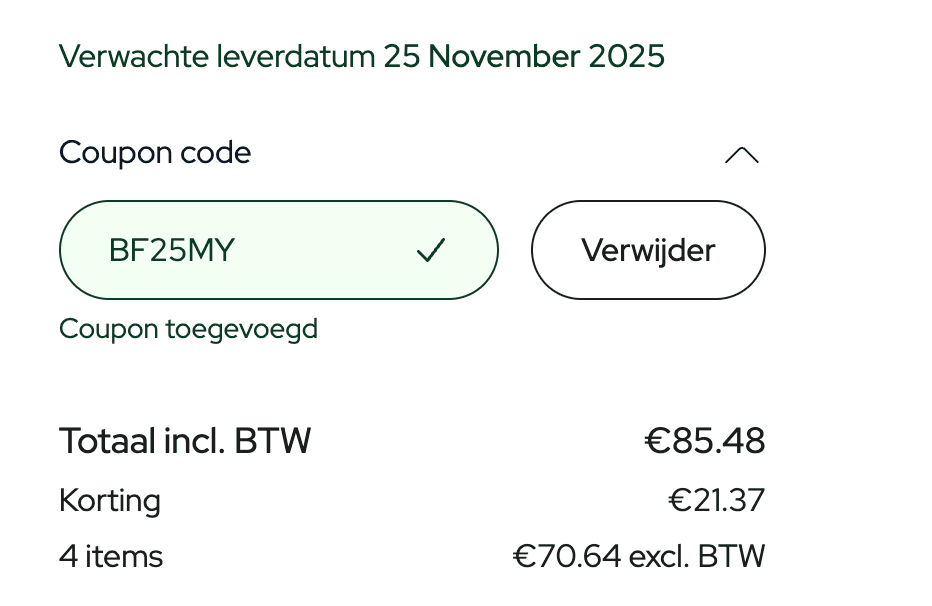Viewport: 932px width, 606px height.
Task: Click the Totaal incl. BTW label
Action: point(185,440)
